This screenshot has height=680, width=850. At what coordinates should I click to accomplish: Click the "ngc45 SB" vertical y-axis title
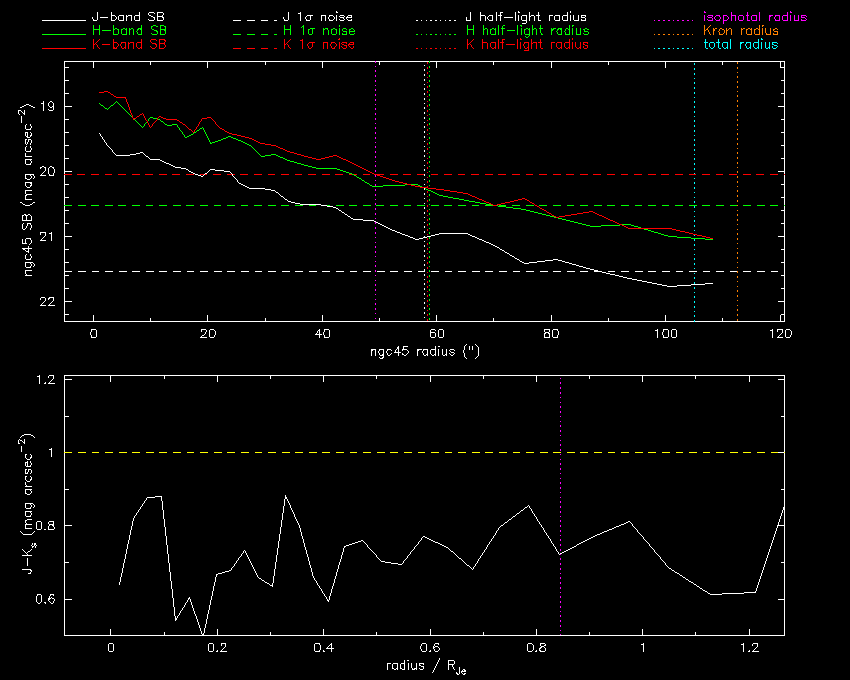[x=19, y=190]
